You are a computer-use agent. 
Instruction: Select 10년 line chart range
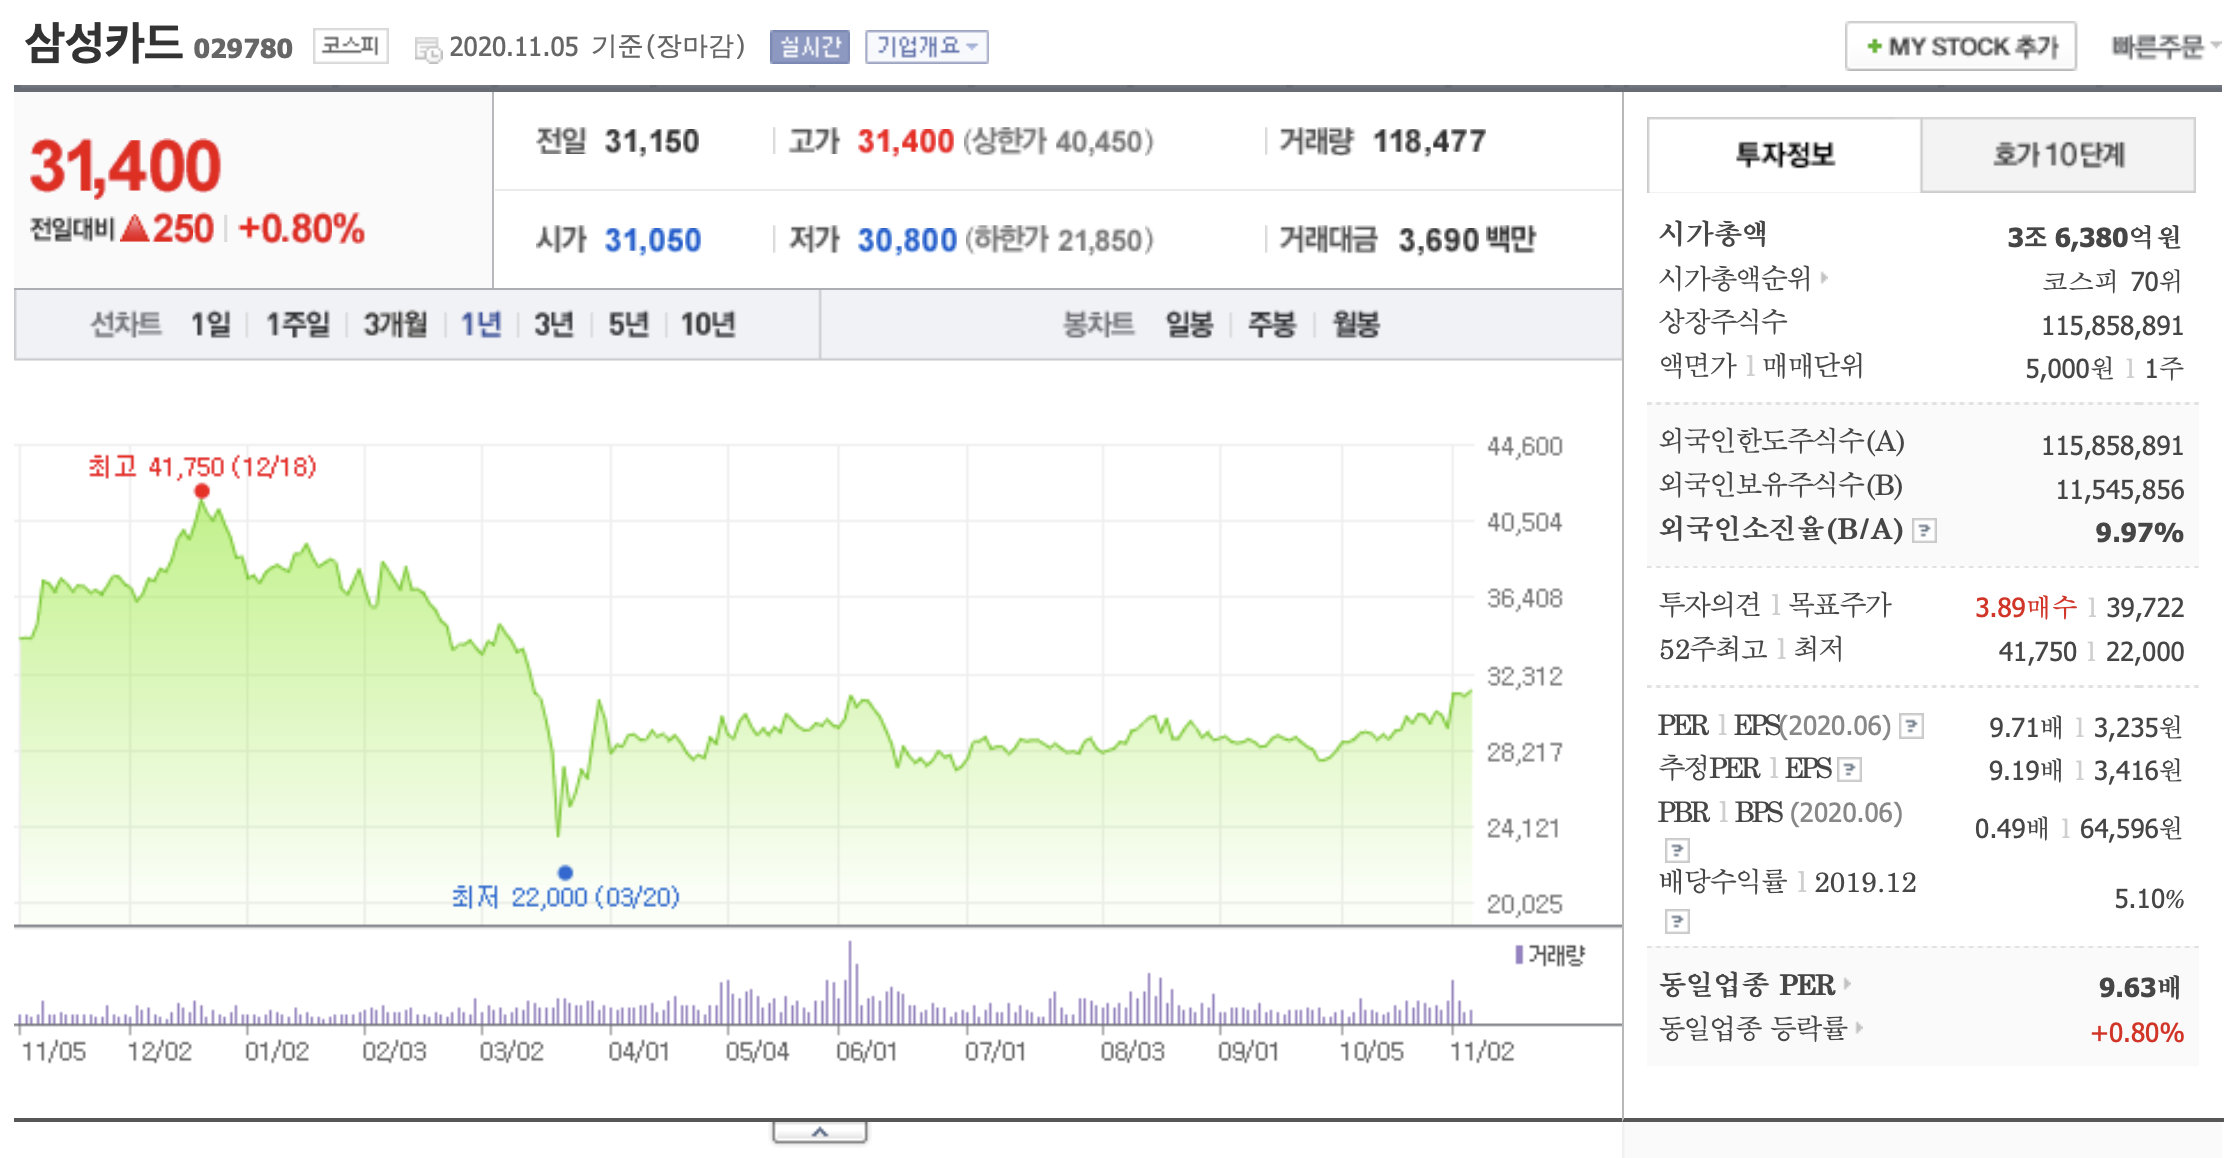(x=707, y=324)
